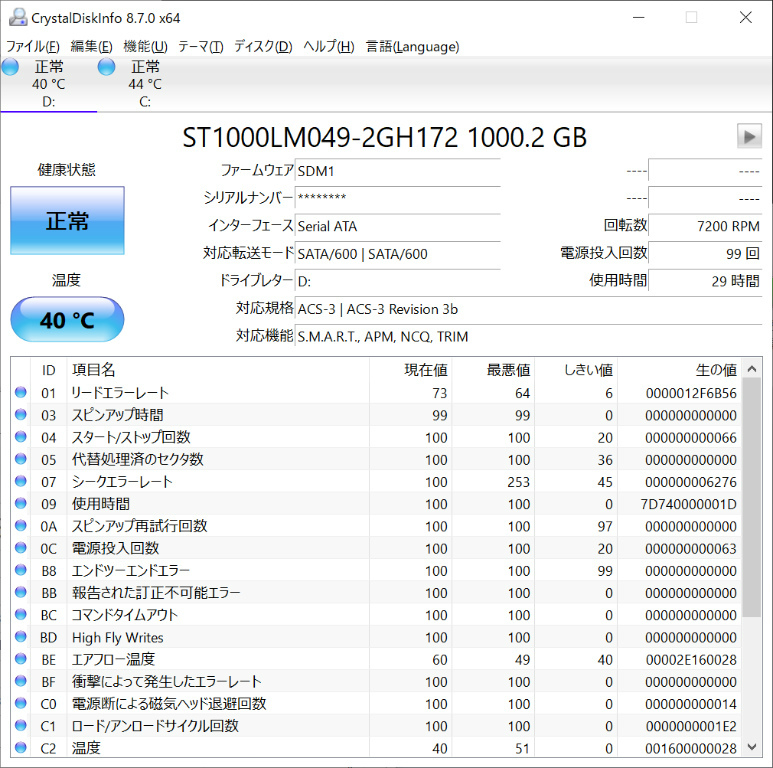Image resolution: width=773 pixels, height=768 pixels.
Task: Click the 29 時間 power-on hours field
Action: (705, 281)
